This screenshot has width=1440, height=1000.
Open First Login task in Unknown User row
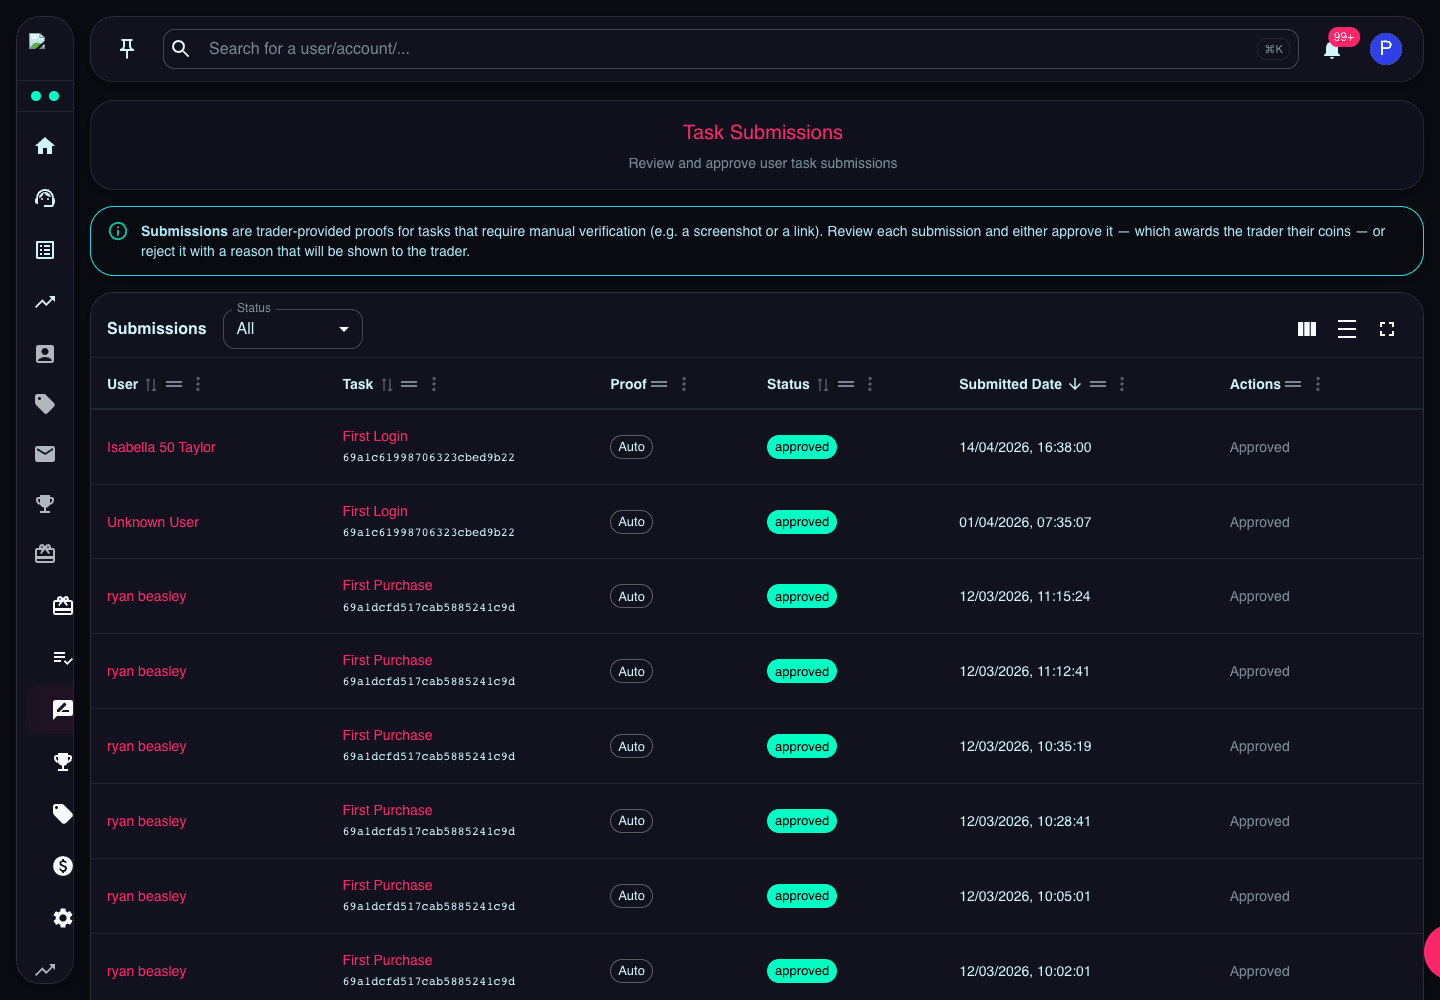coord(375,511)
